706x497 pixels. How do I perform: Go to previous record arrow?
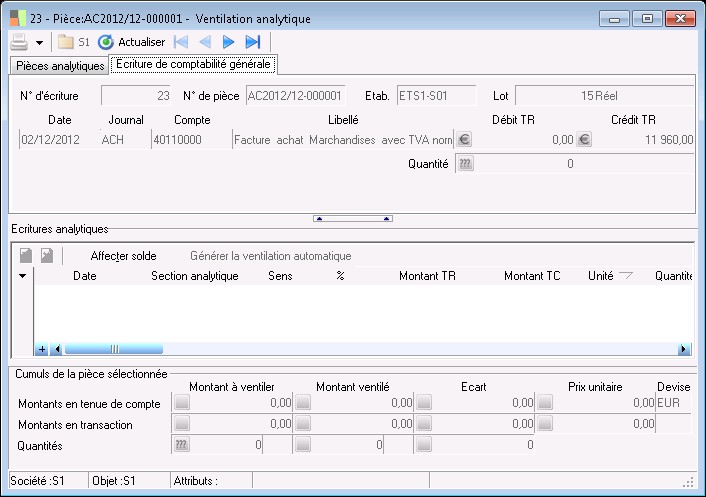tap(205, 42)
